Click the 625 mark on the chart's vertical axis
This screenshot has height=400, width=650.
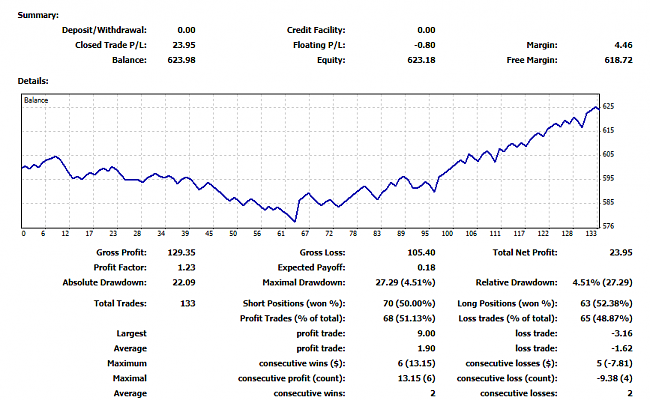point(608,107)
